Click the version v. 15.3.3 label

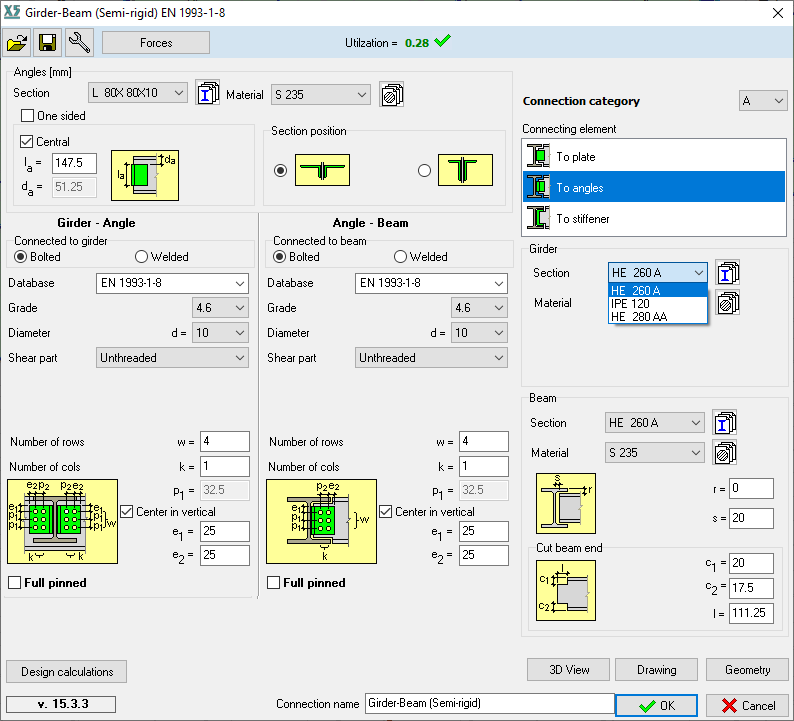[x=61, y=704]
